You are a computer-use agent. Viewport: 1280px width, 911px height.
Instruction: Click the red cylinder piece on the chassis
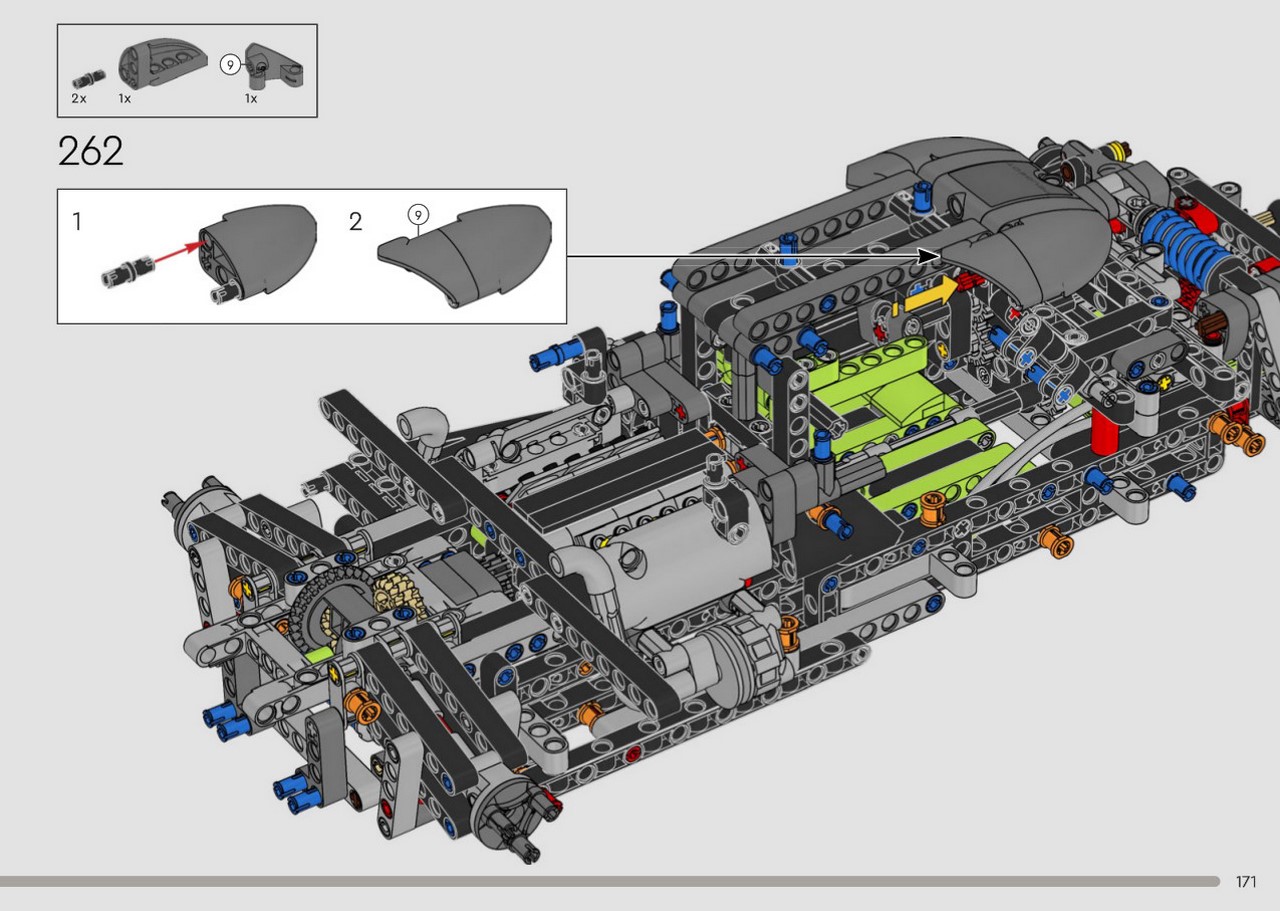coord(1104,432)
